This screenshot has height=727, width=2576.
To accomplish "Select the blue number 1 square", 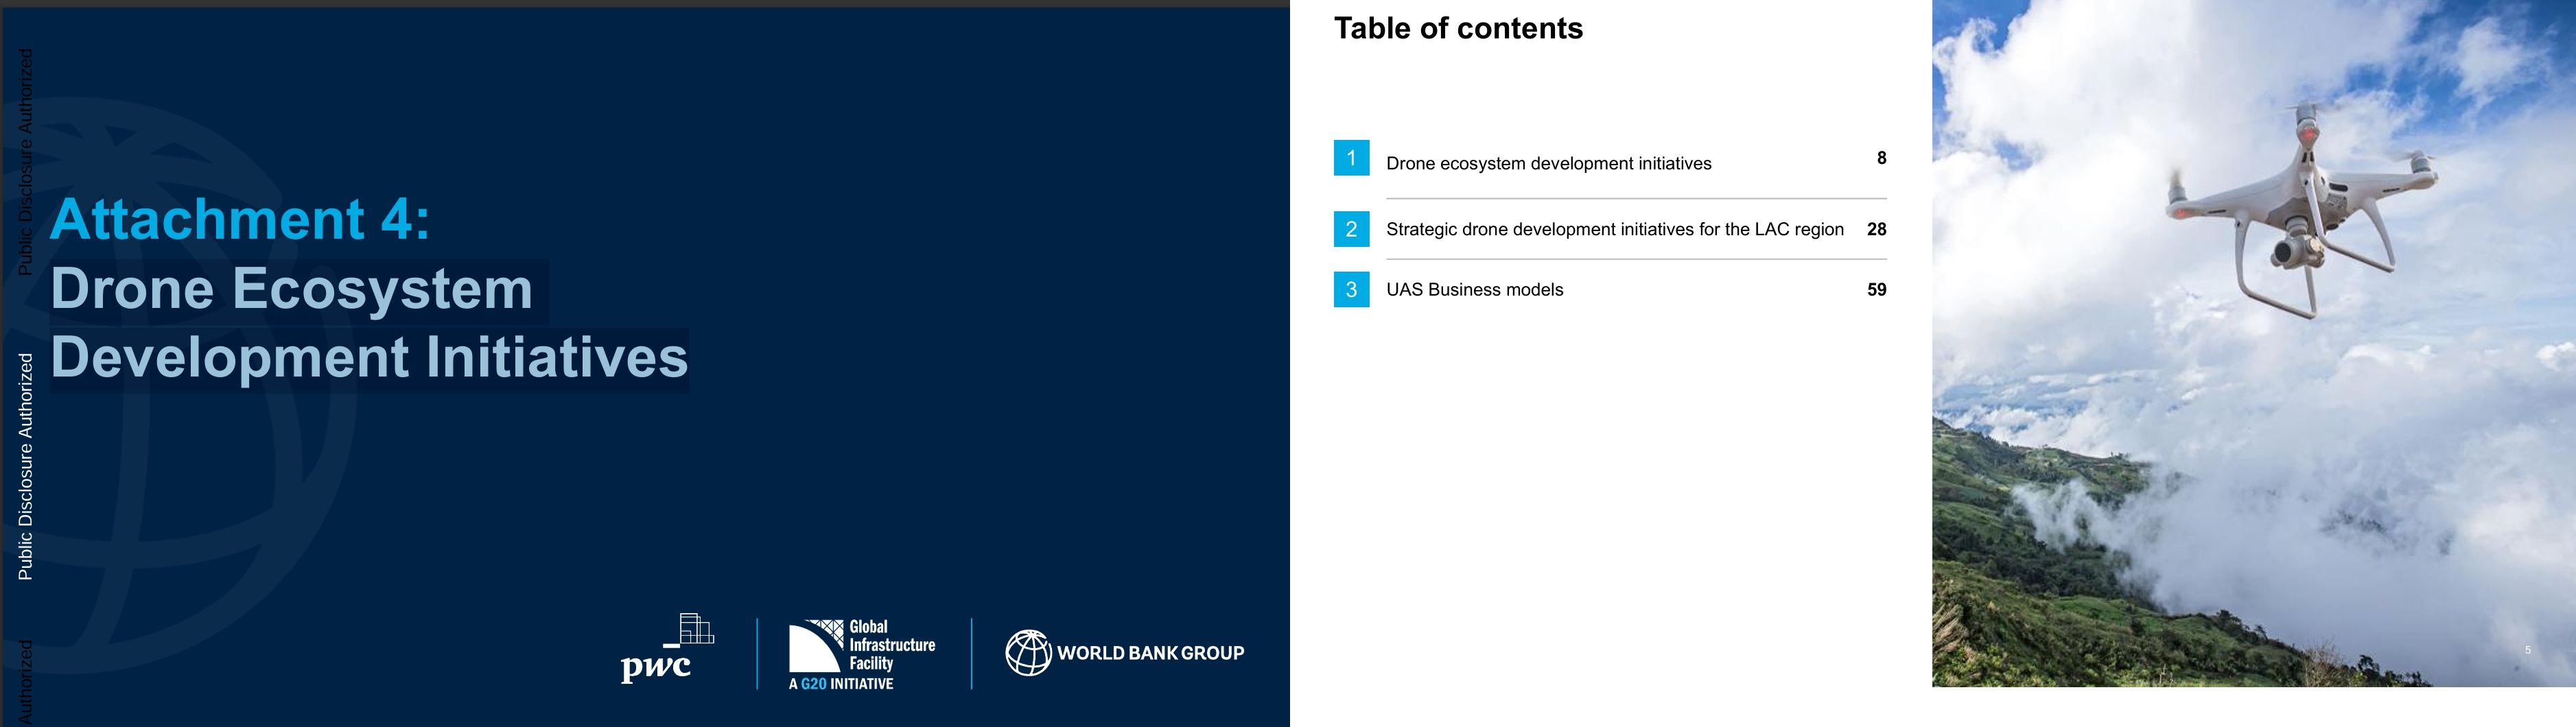I will click(x=1351, y=158).
